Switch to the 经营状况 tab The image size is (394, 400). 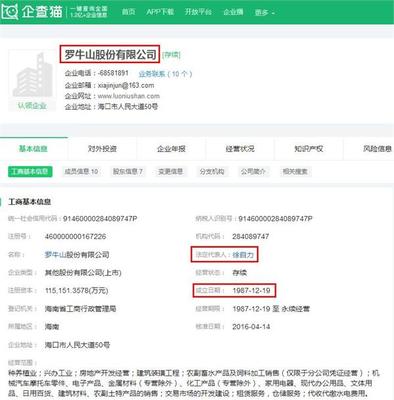pos(240,149)
